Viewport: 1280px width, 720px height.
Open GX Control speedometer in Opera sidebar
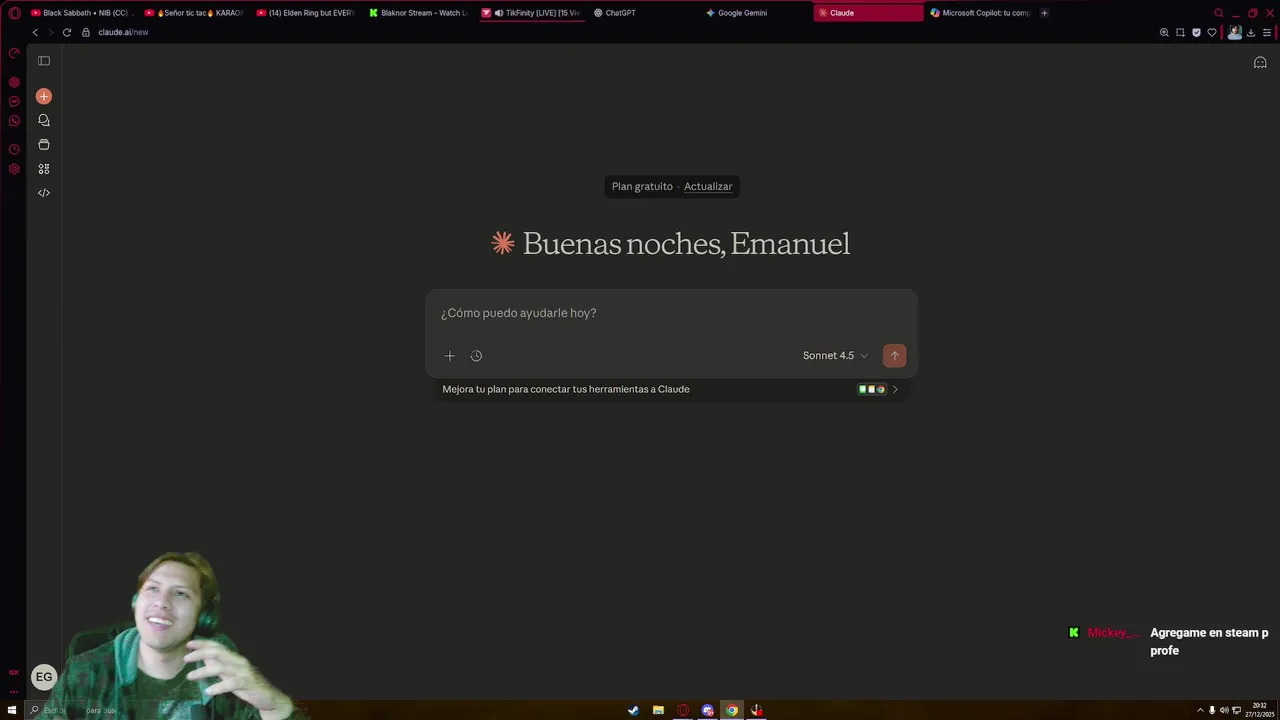(x=14, y=53)
